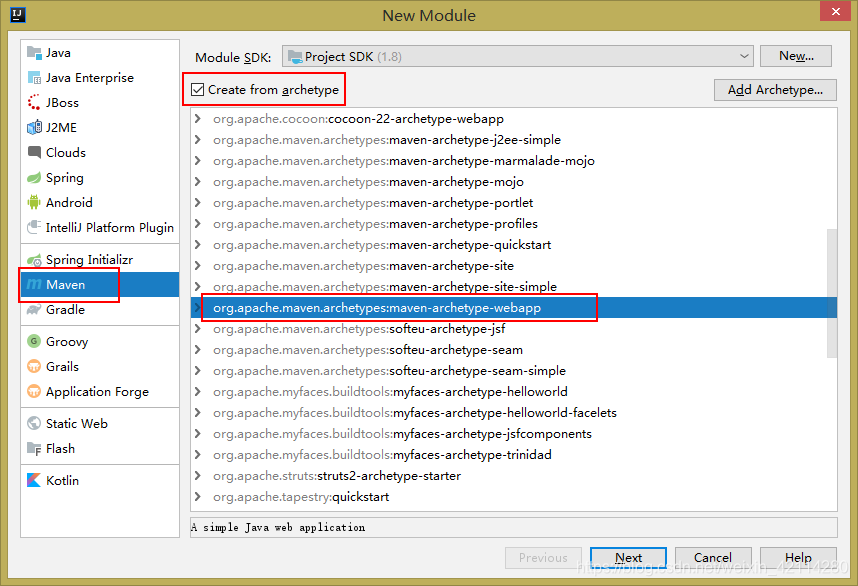Click the J2ME module icon
This screenshot has height=586, width=858.
click(34, 127)
